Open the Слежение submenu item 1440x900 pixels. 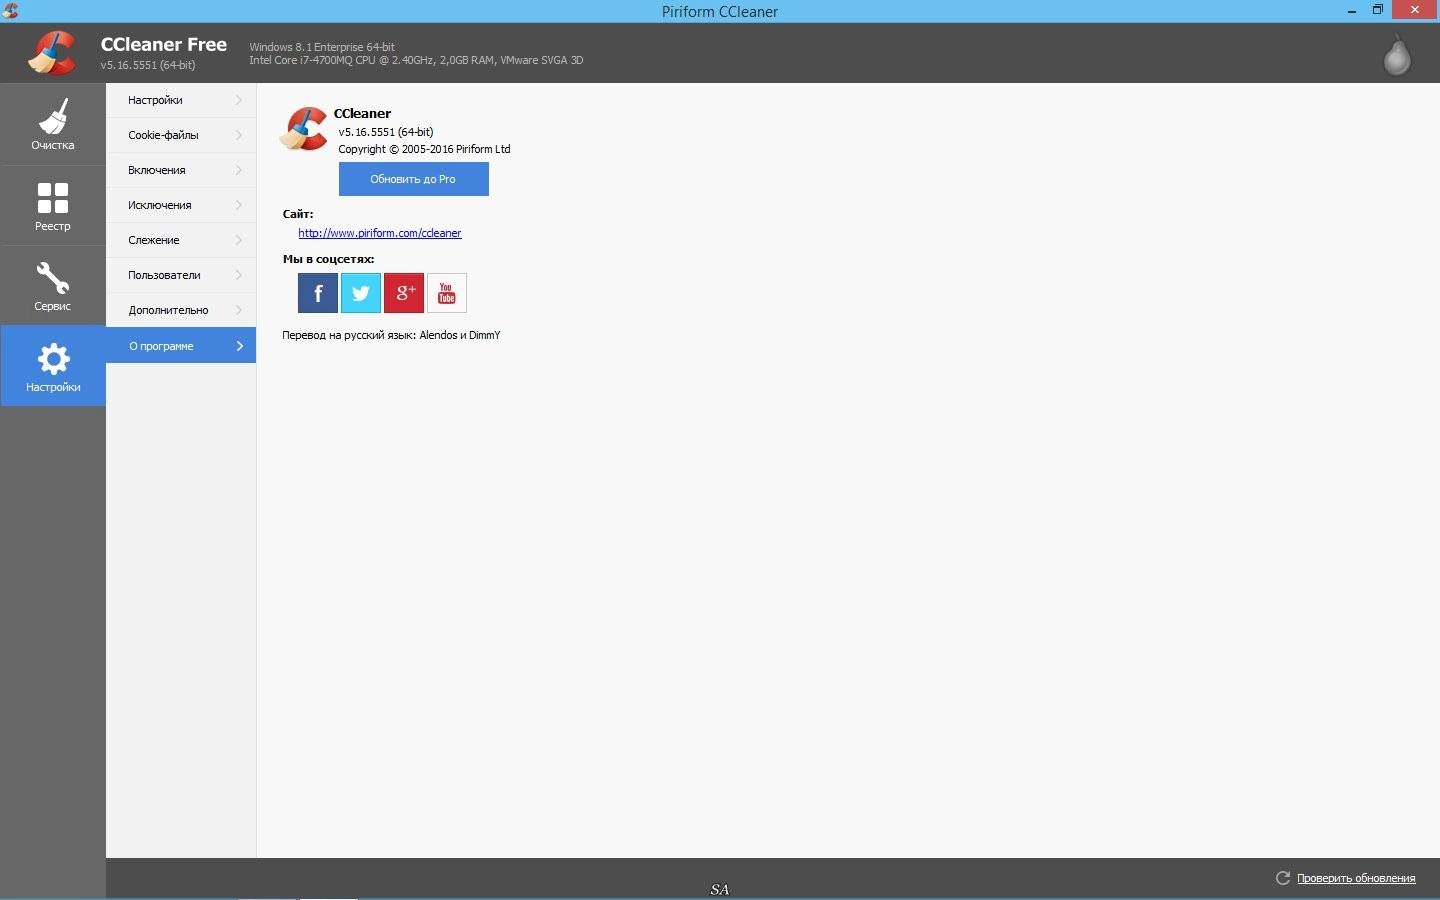[x=181, y=240]
